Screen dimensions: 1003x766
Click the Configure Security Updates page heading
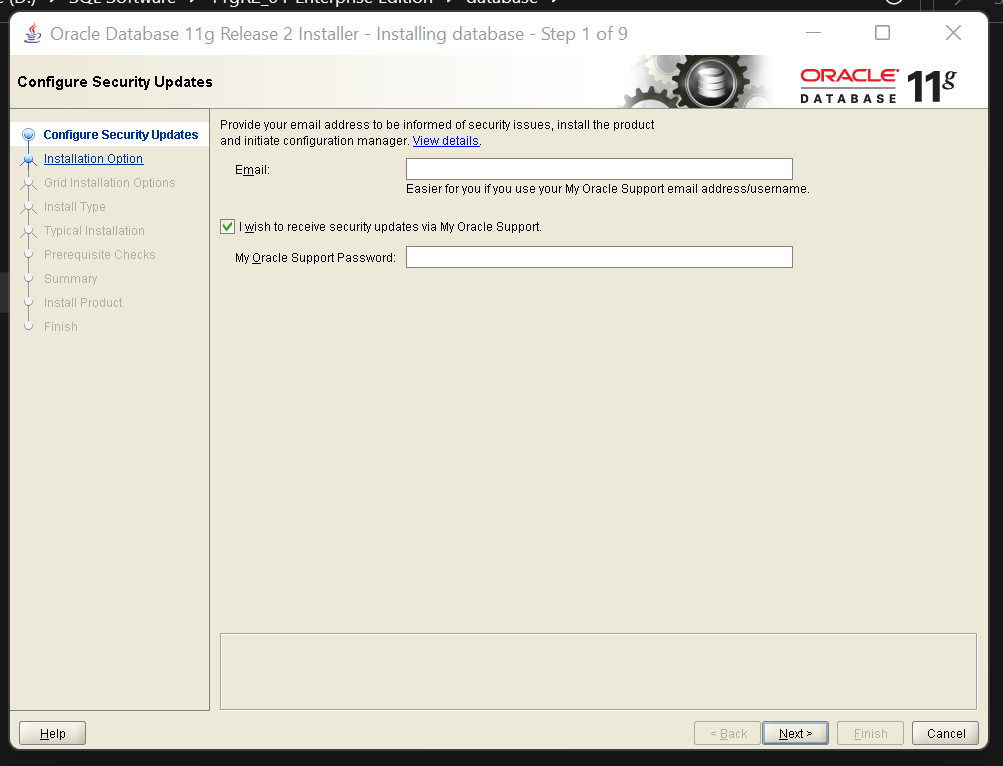(x=115, y=82)
